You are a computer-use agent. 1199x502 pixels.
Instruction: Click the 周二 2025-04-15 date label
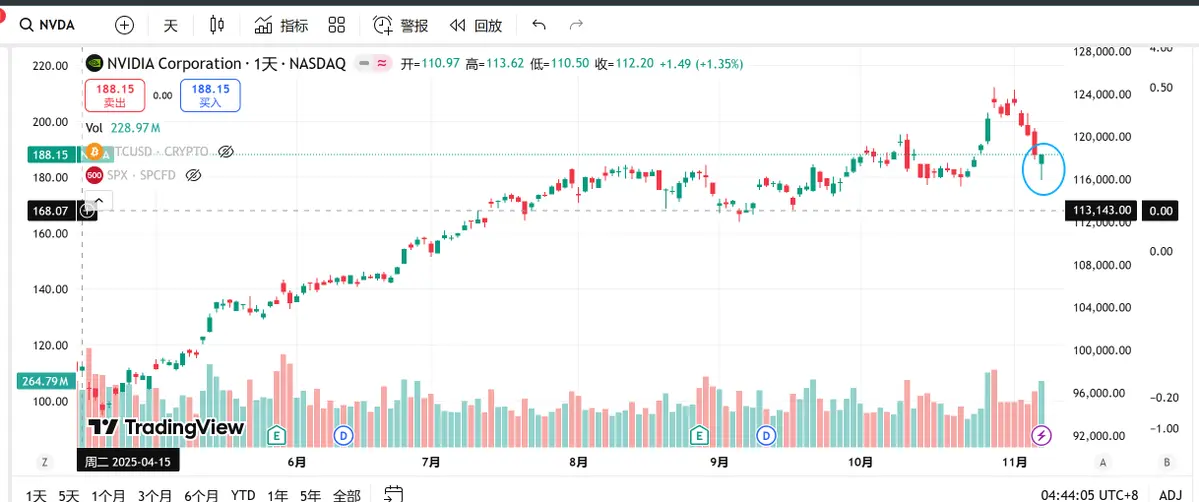(x=129, y=462)
